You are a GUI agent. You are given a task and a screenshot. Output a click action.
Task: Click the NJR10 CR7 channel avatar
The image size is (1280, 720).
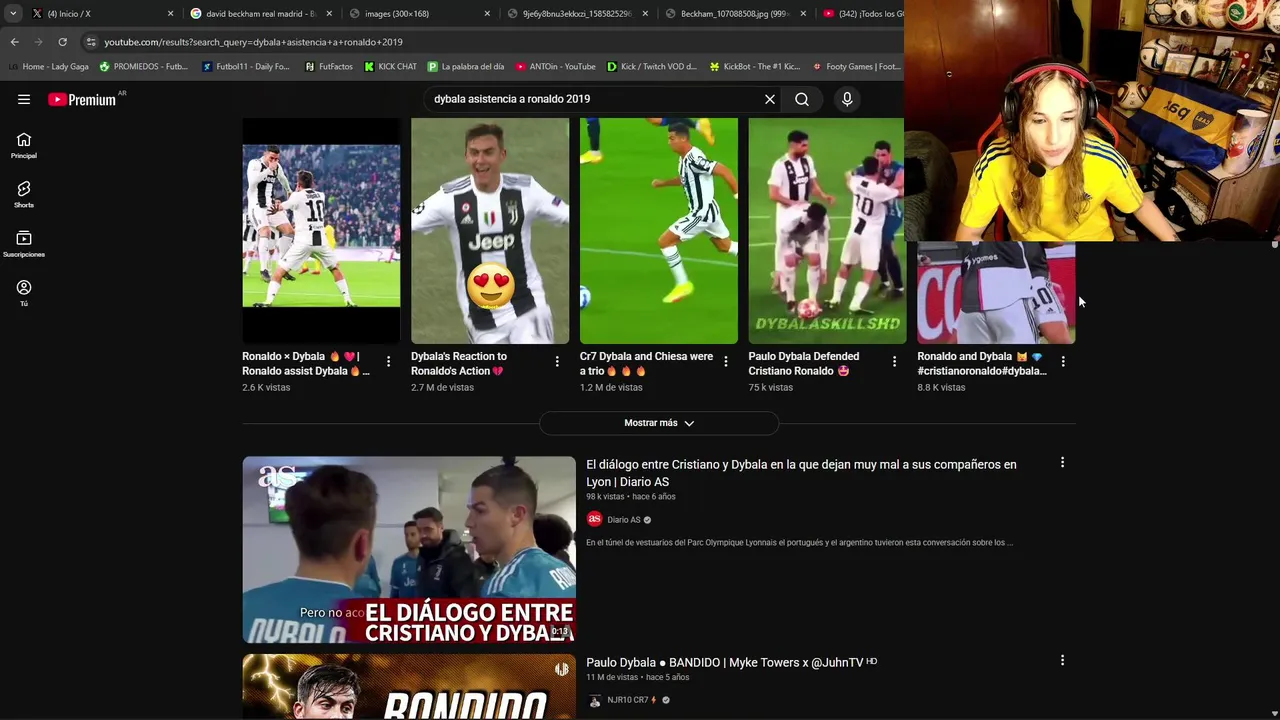pos(594,700)
